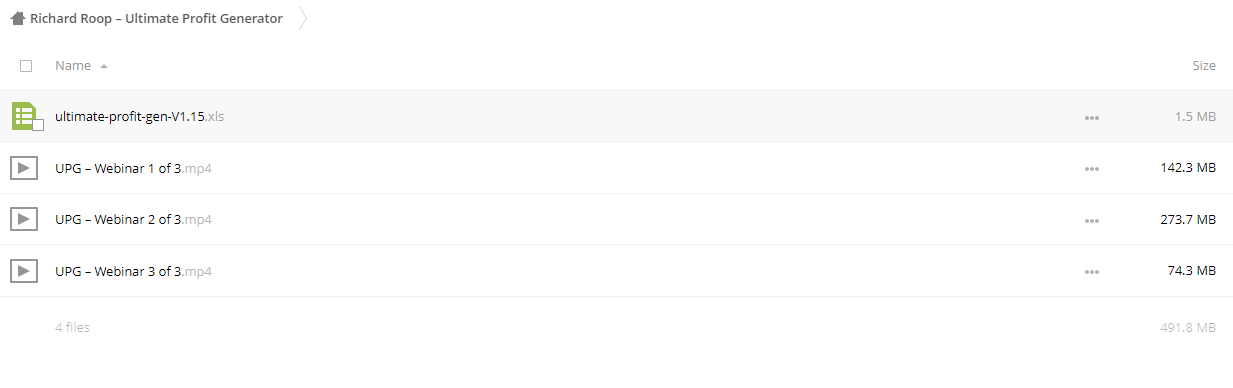This screenshot has width=1233, height=388.
Task: Sort files by the Size column header
Action: pos(1204,66)
